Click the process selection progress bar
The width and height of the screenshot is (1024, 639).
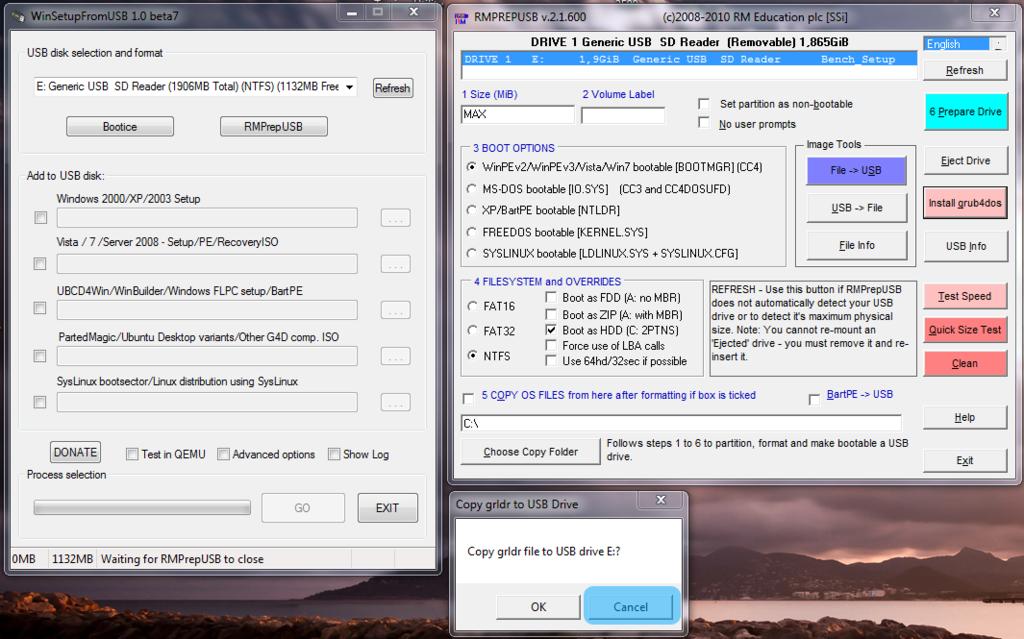coord(142,508)
